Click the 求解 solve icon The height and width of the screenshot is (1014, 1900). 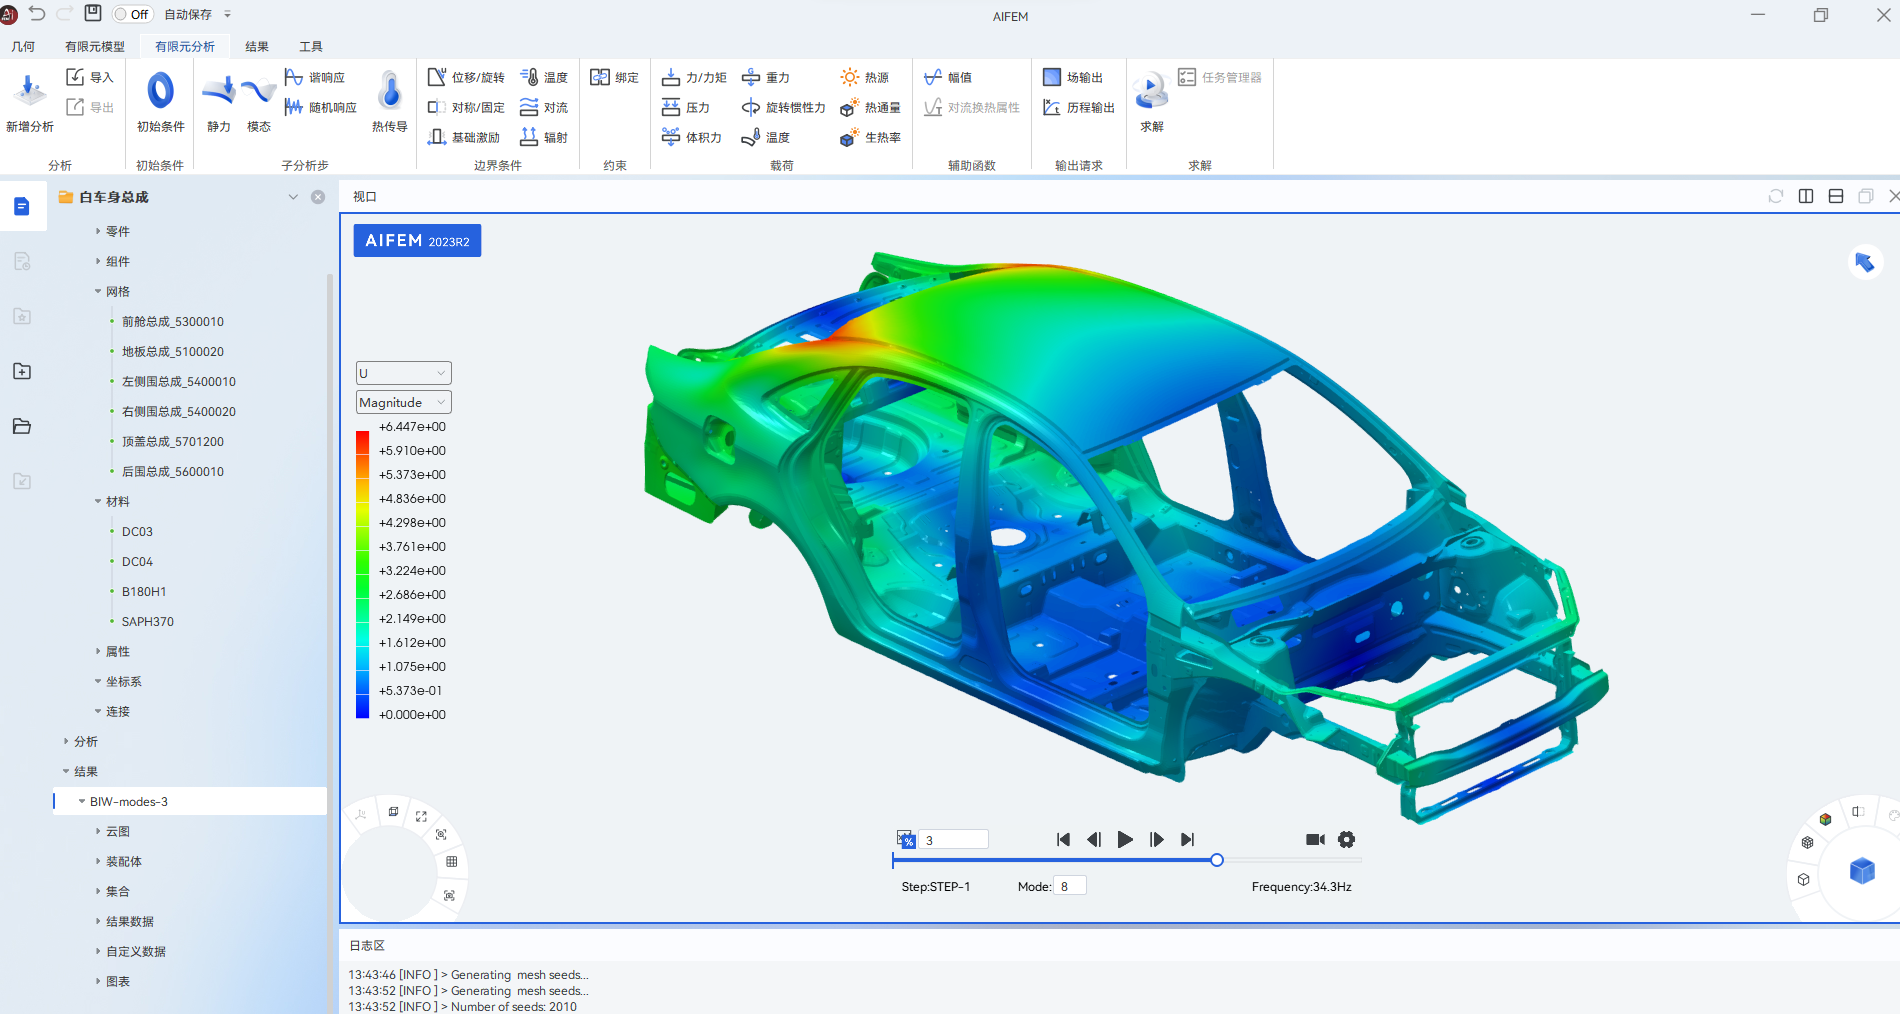coord(1151,100)
